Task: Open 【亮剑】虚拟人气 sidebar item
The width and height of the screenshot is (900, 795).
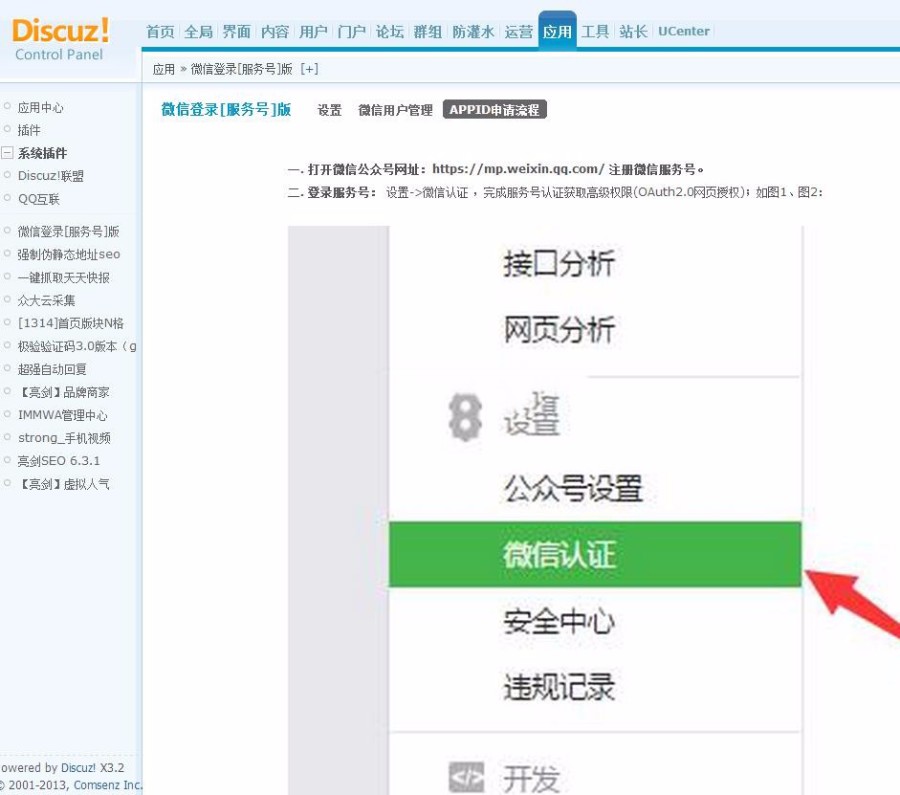Action: 63,484
